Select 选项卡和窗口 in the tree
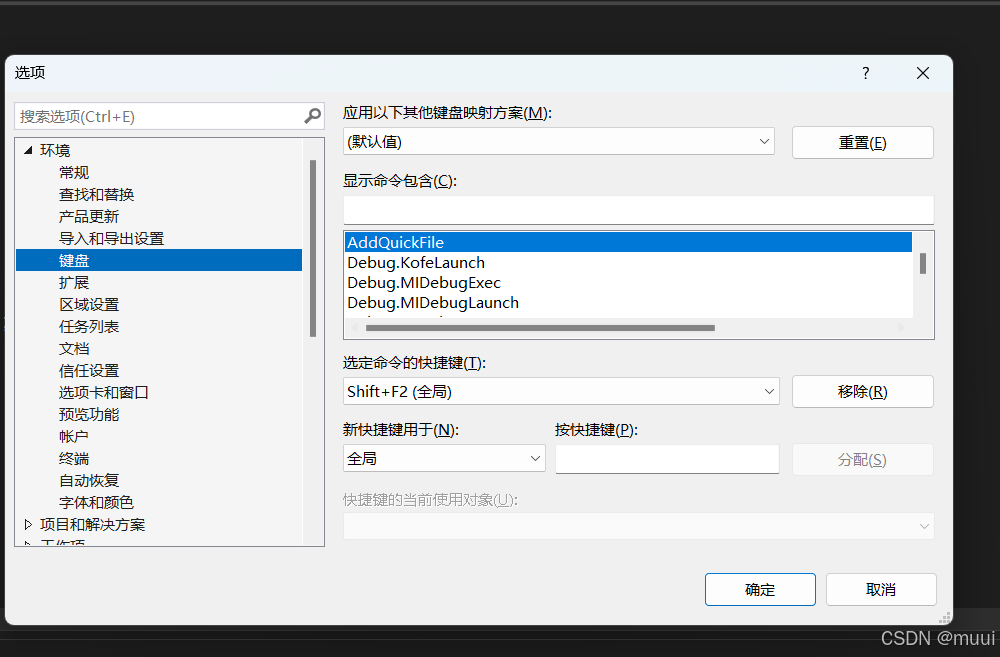This screenshot has height=657, width=1000. point(104,392)
